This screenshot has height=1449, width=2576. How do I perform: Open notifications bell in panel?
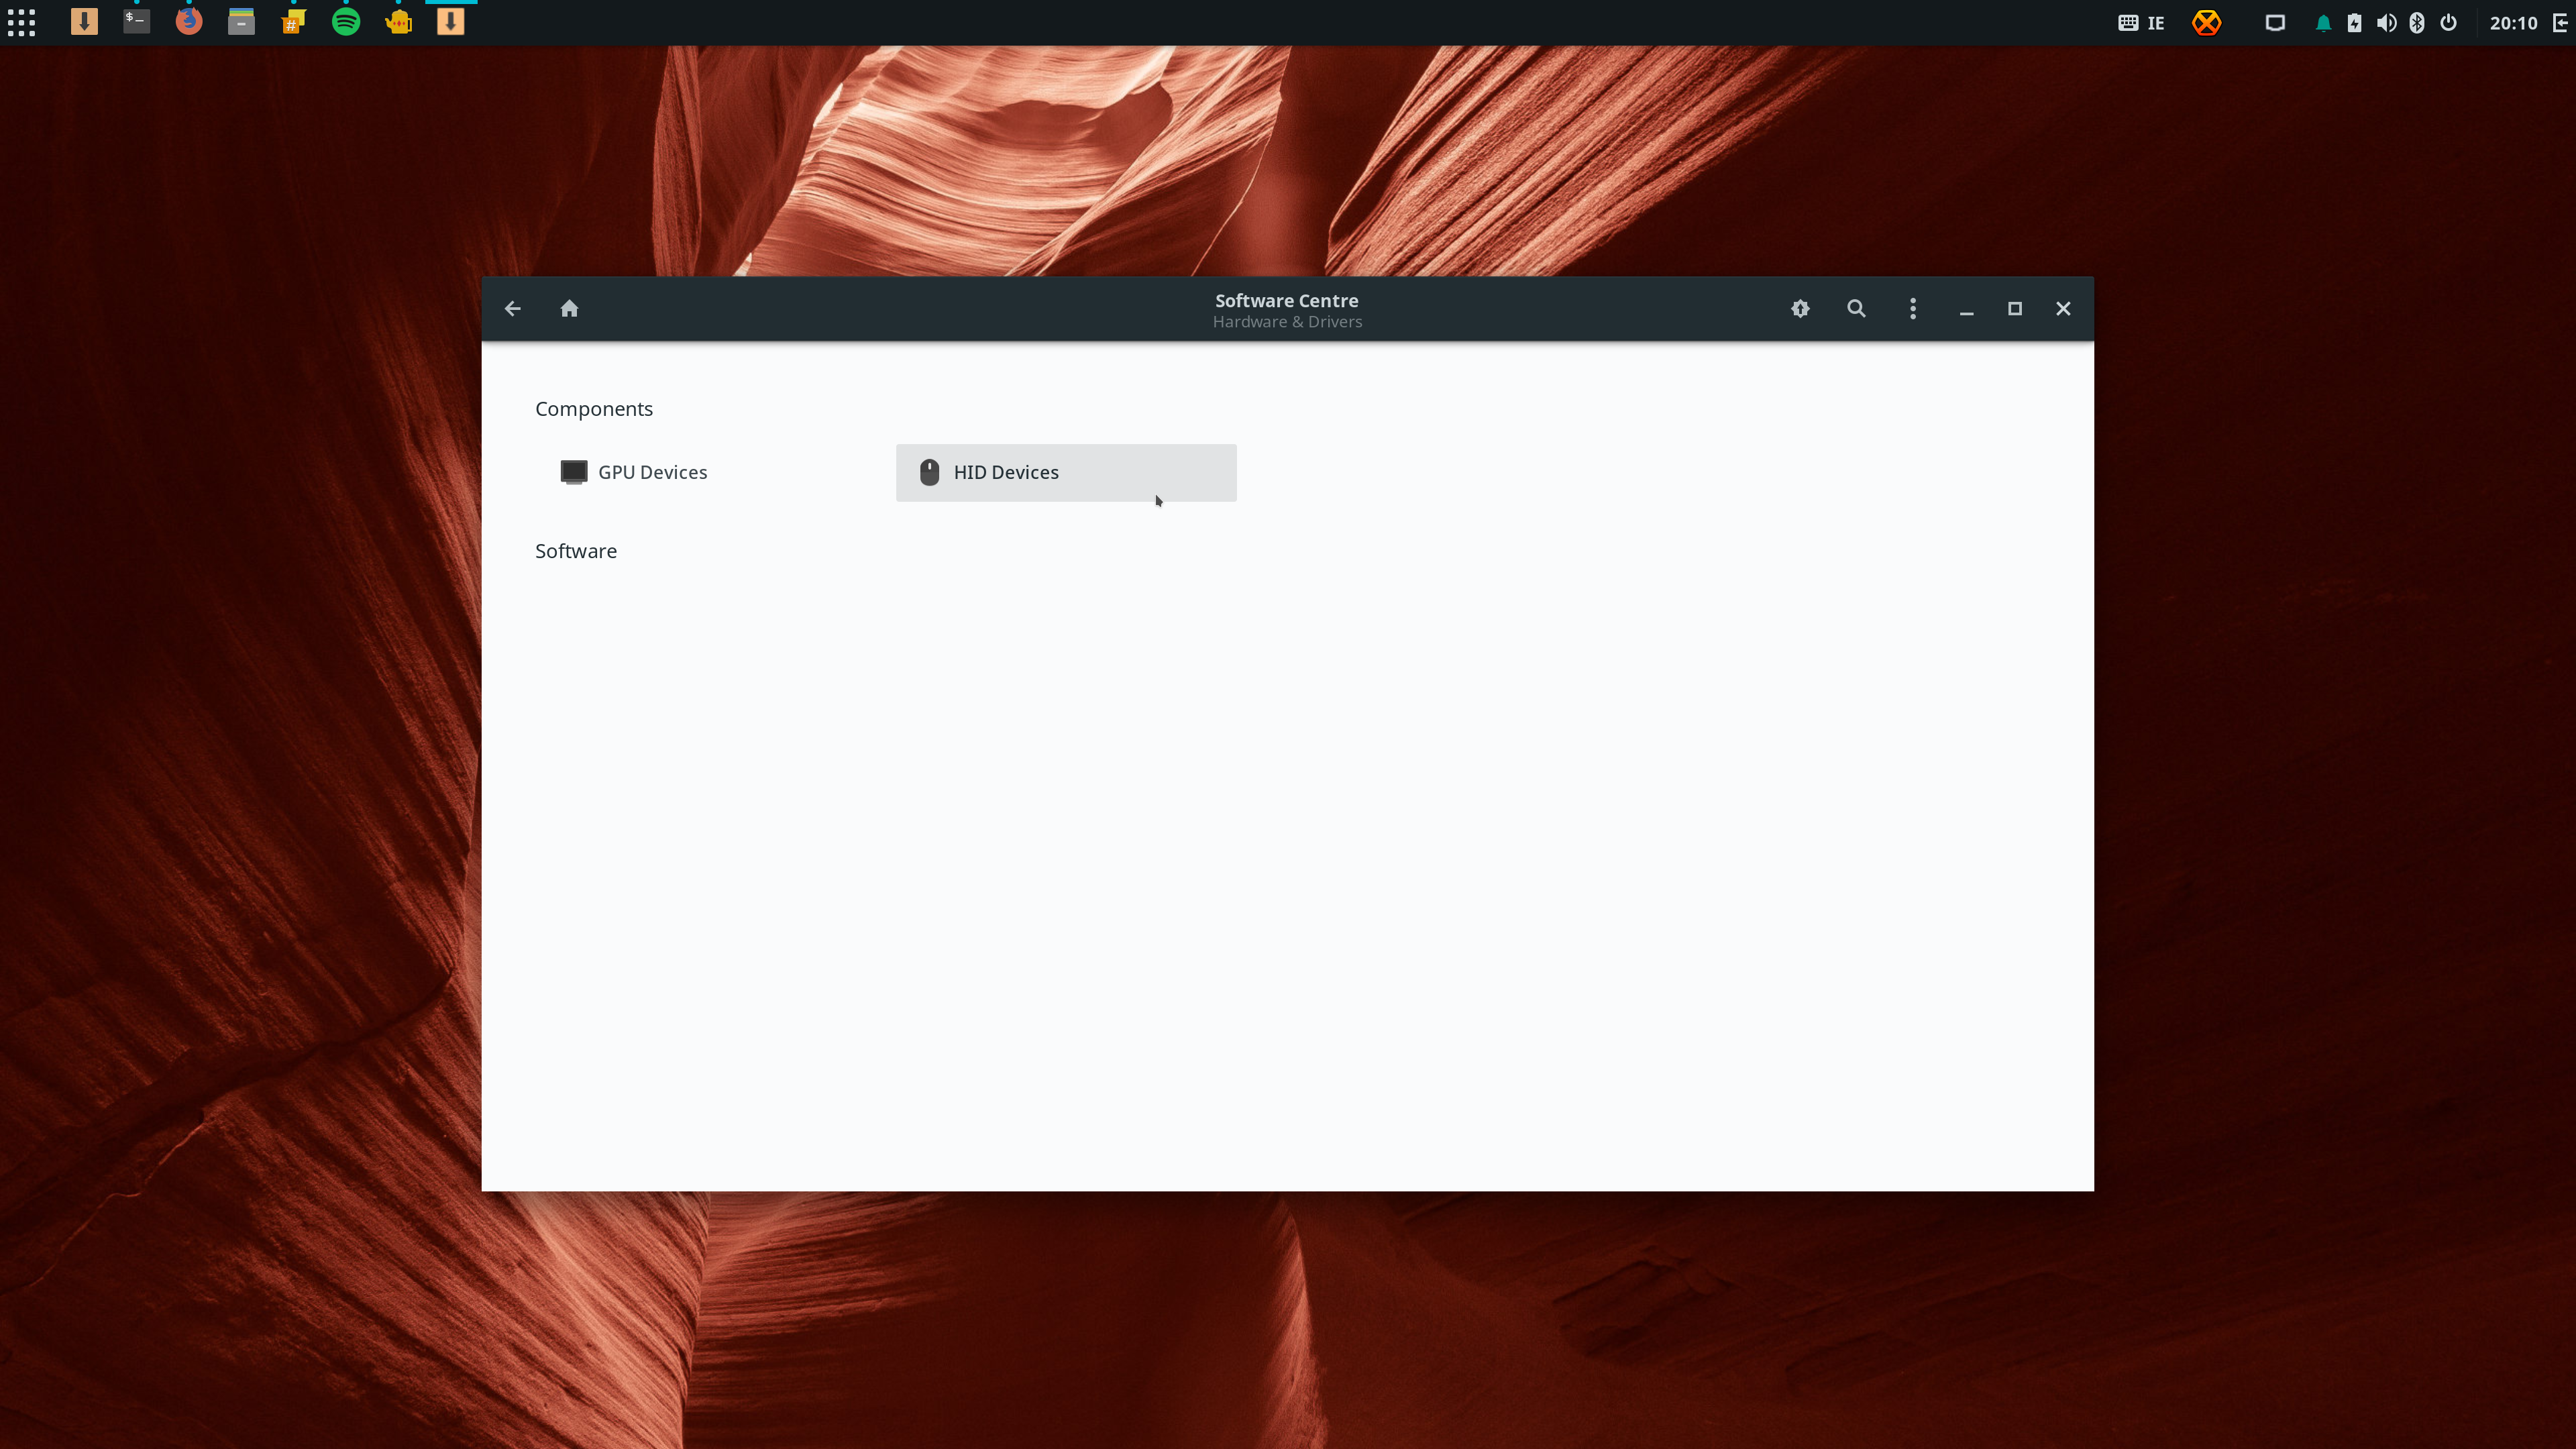(x=2323, y=23)
